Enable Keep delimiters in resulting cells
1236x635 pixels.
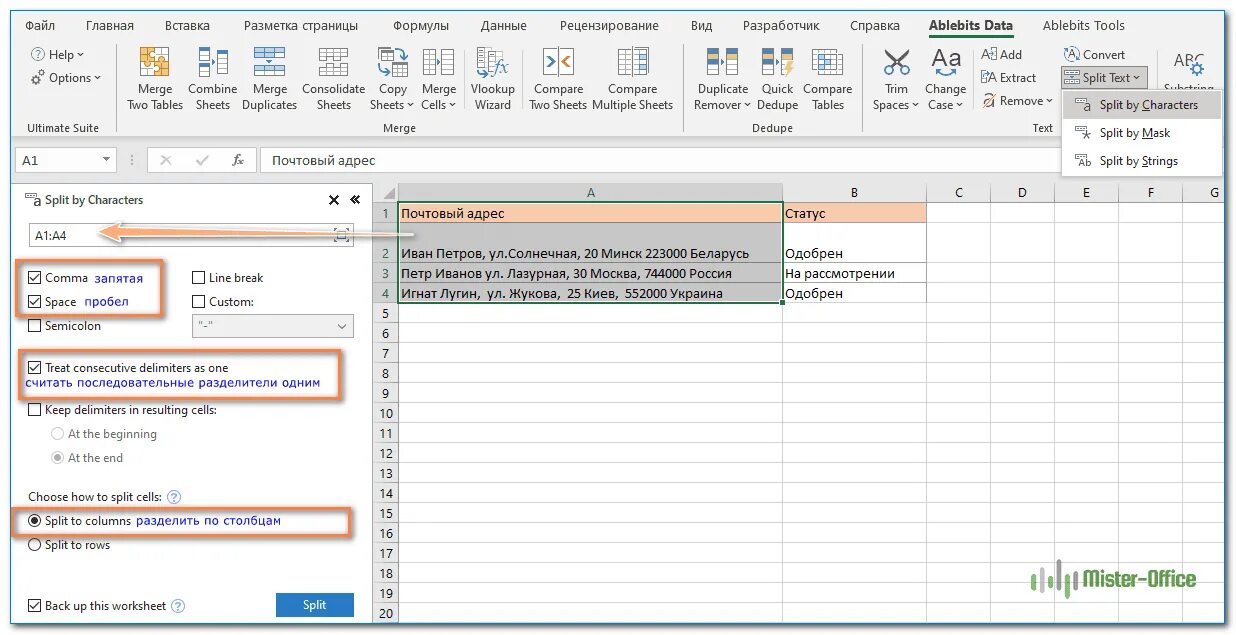coord(36,410)
